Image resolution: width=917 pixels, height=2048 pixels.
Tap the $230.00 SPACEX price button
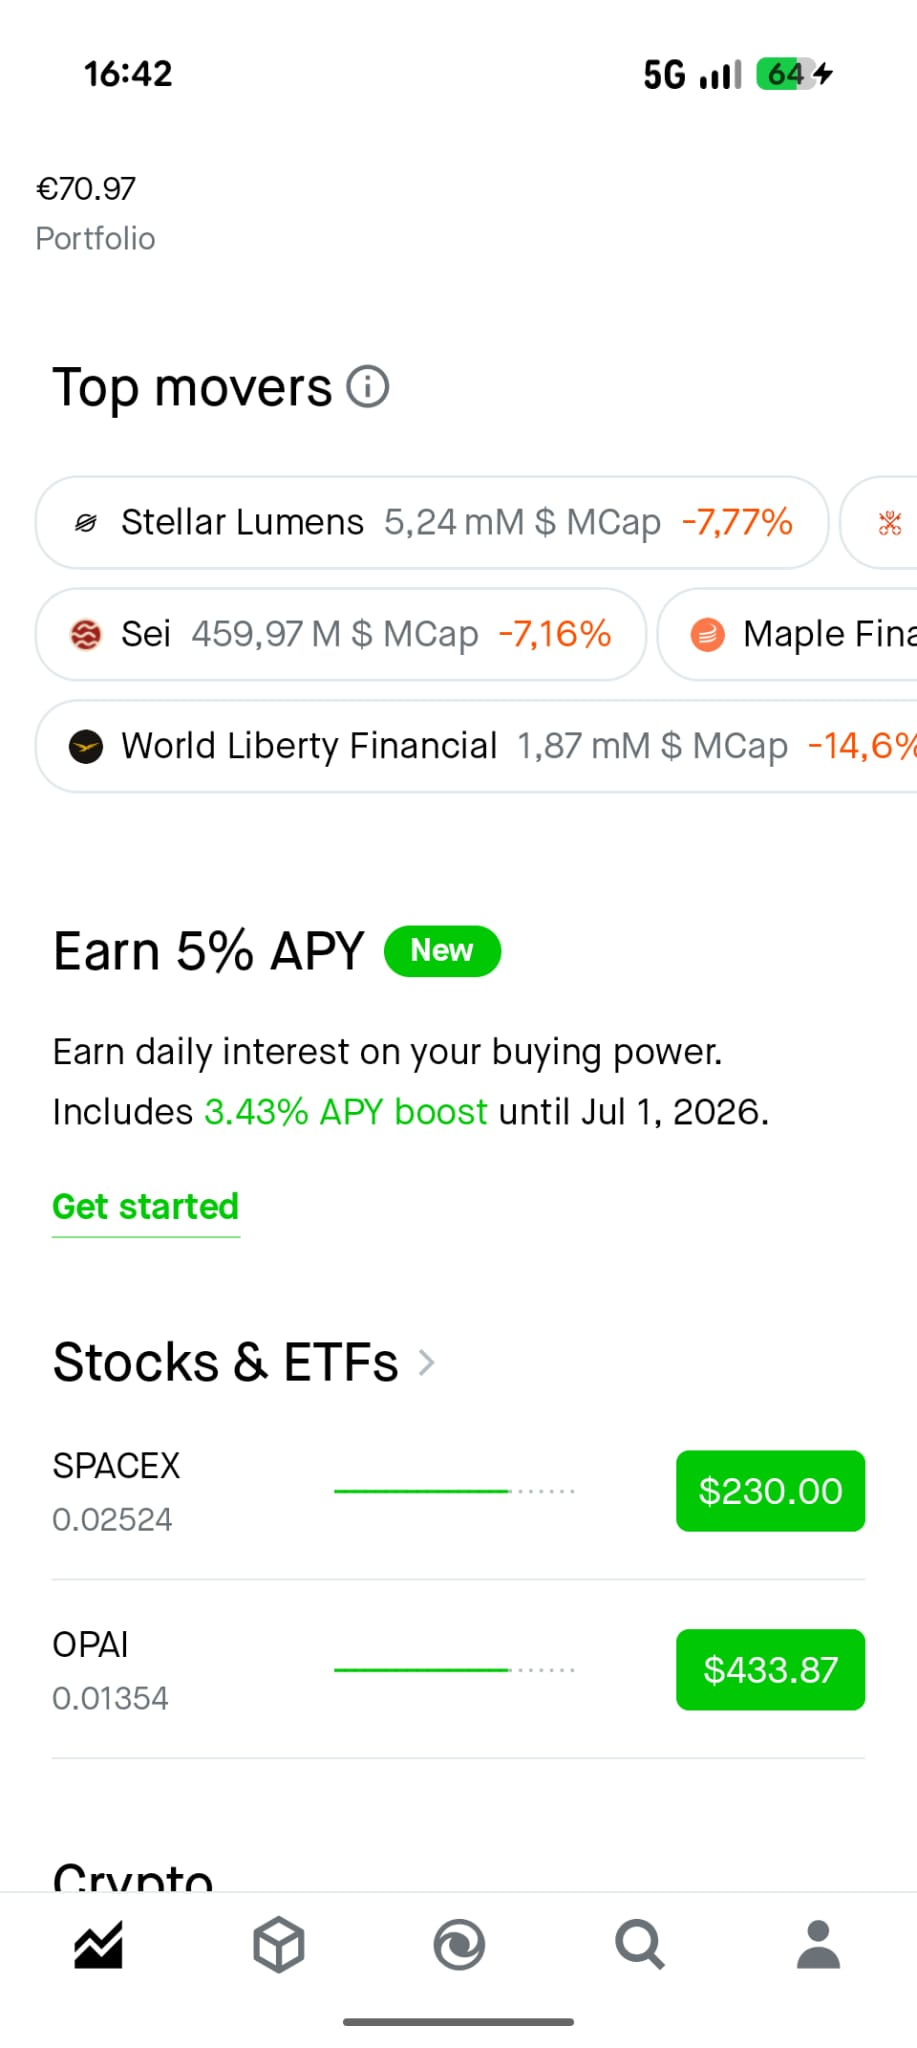pos(770,1491)
